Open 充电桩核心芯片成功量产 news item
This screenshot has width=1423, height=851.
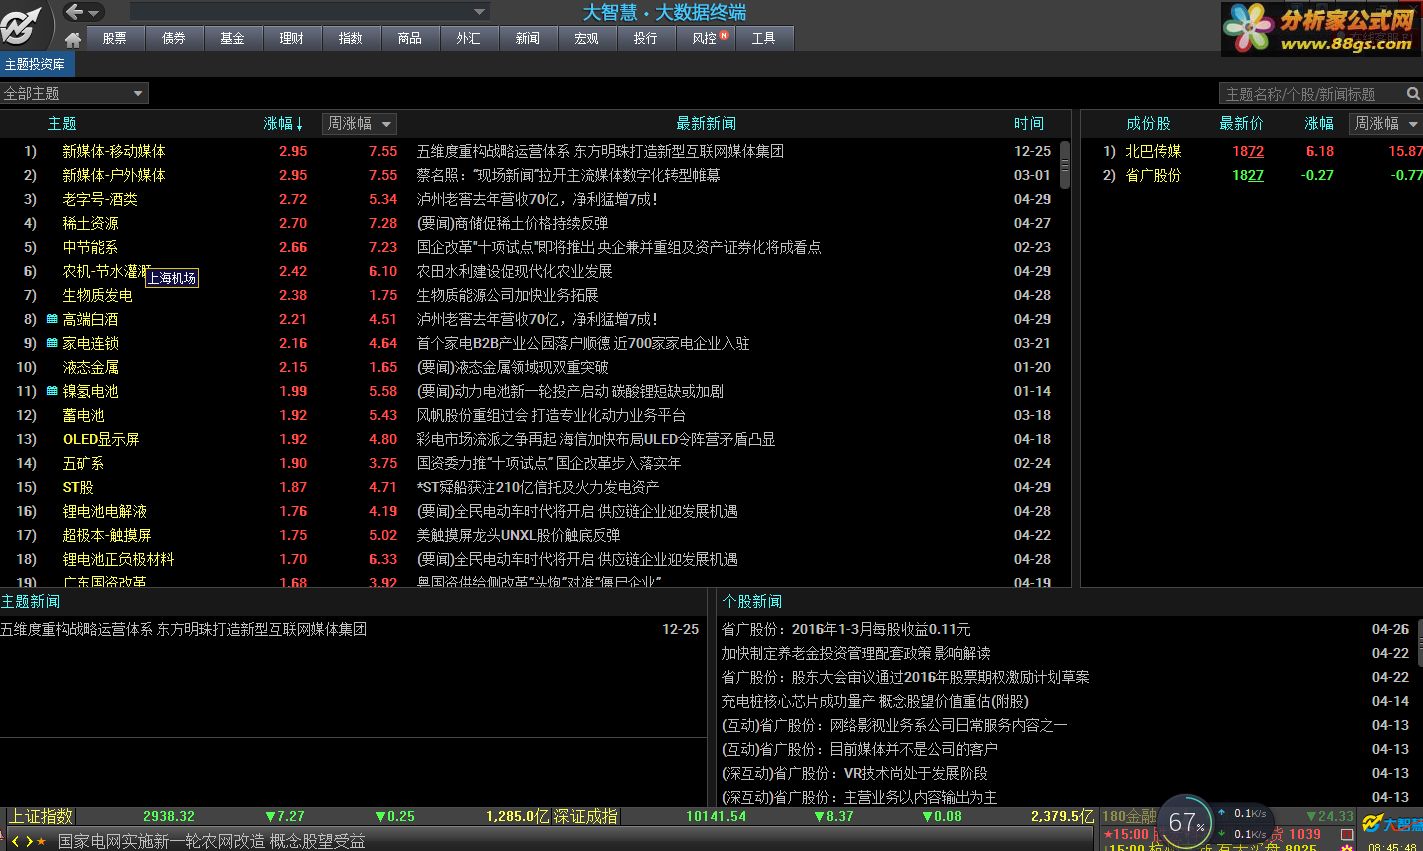pyautogui.click(x=875, y=701)
